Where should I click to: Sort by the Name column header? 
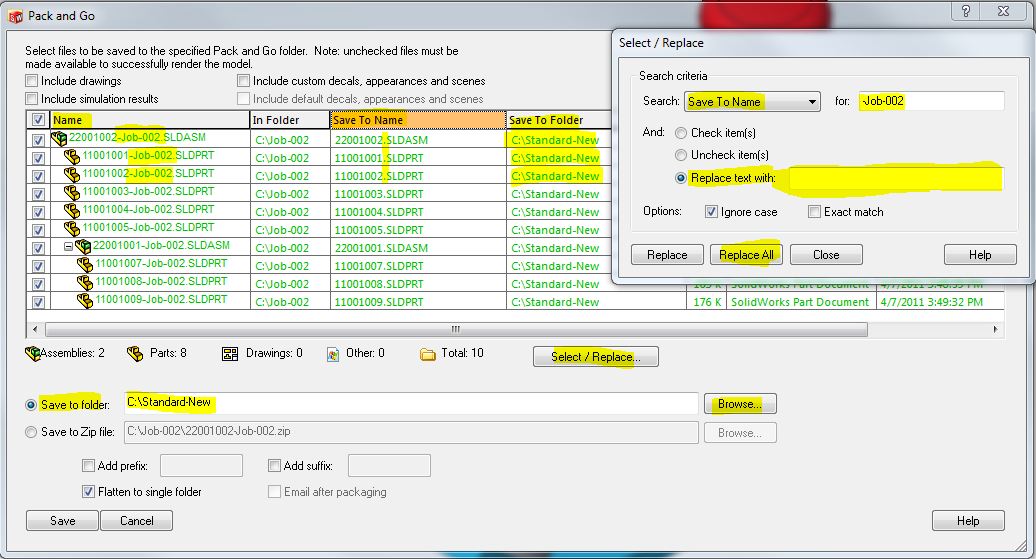(x=149, y=120)
